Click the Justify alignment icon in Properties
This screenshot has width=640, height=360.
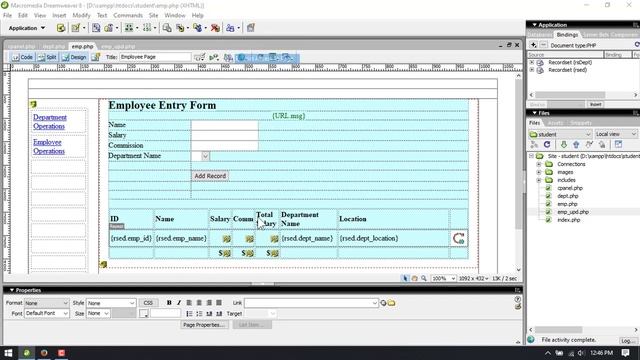coord(219,302)
